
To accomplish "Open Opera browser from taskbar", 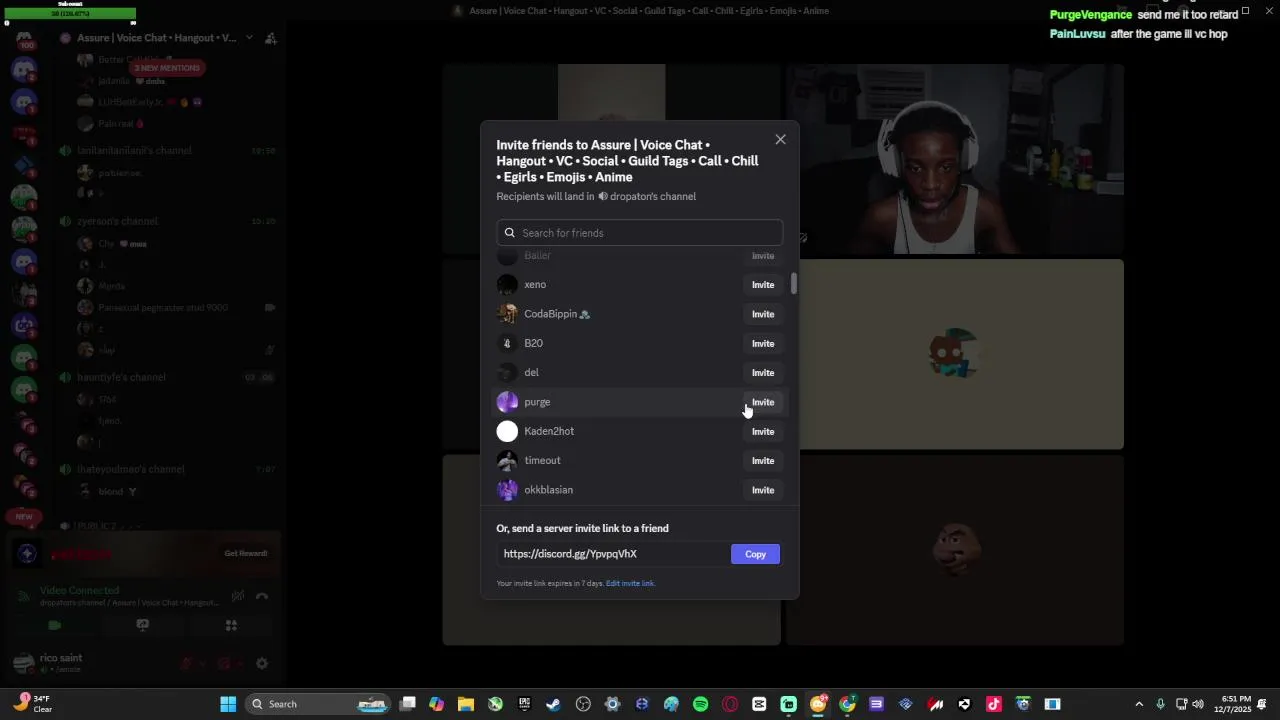I will click(730, 704).
